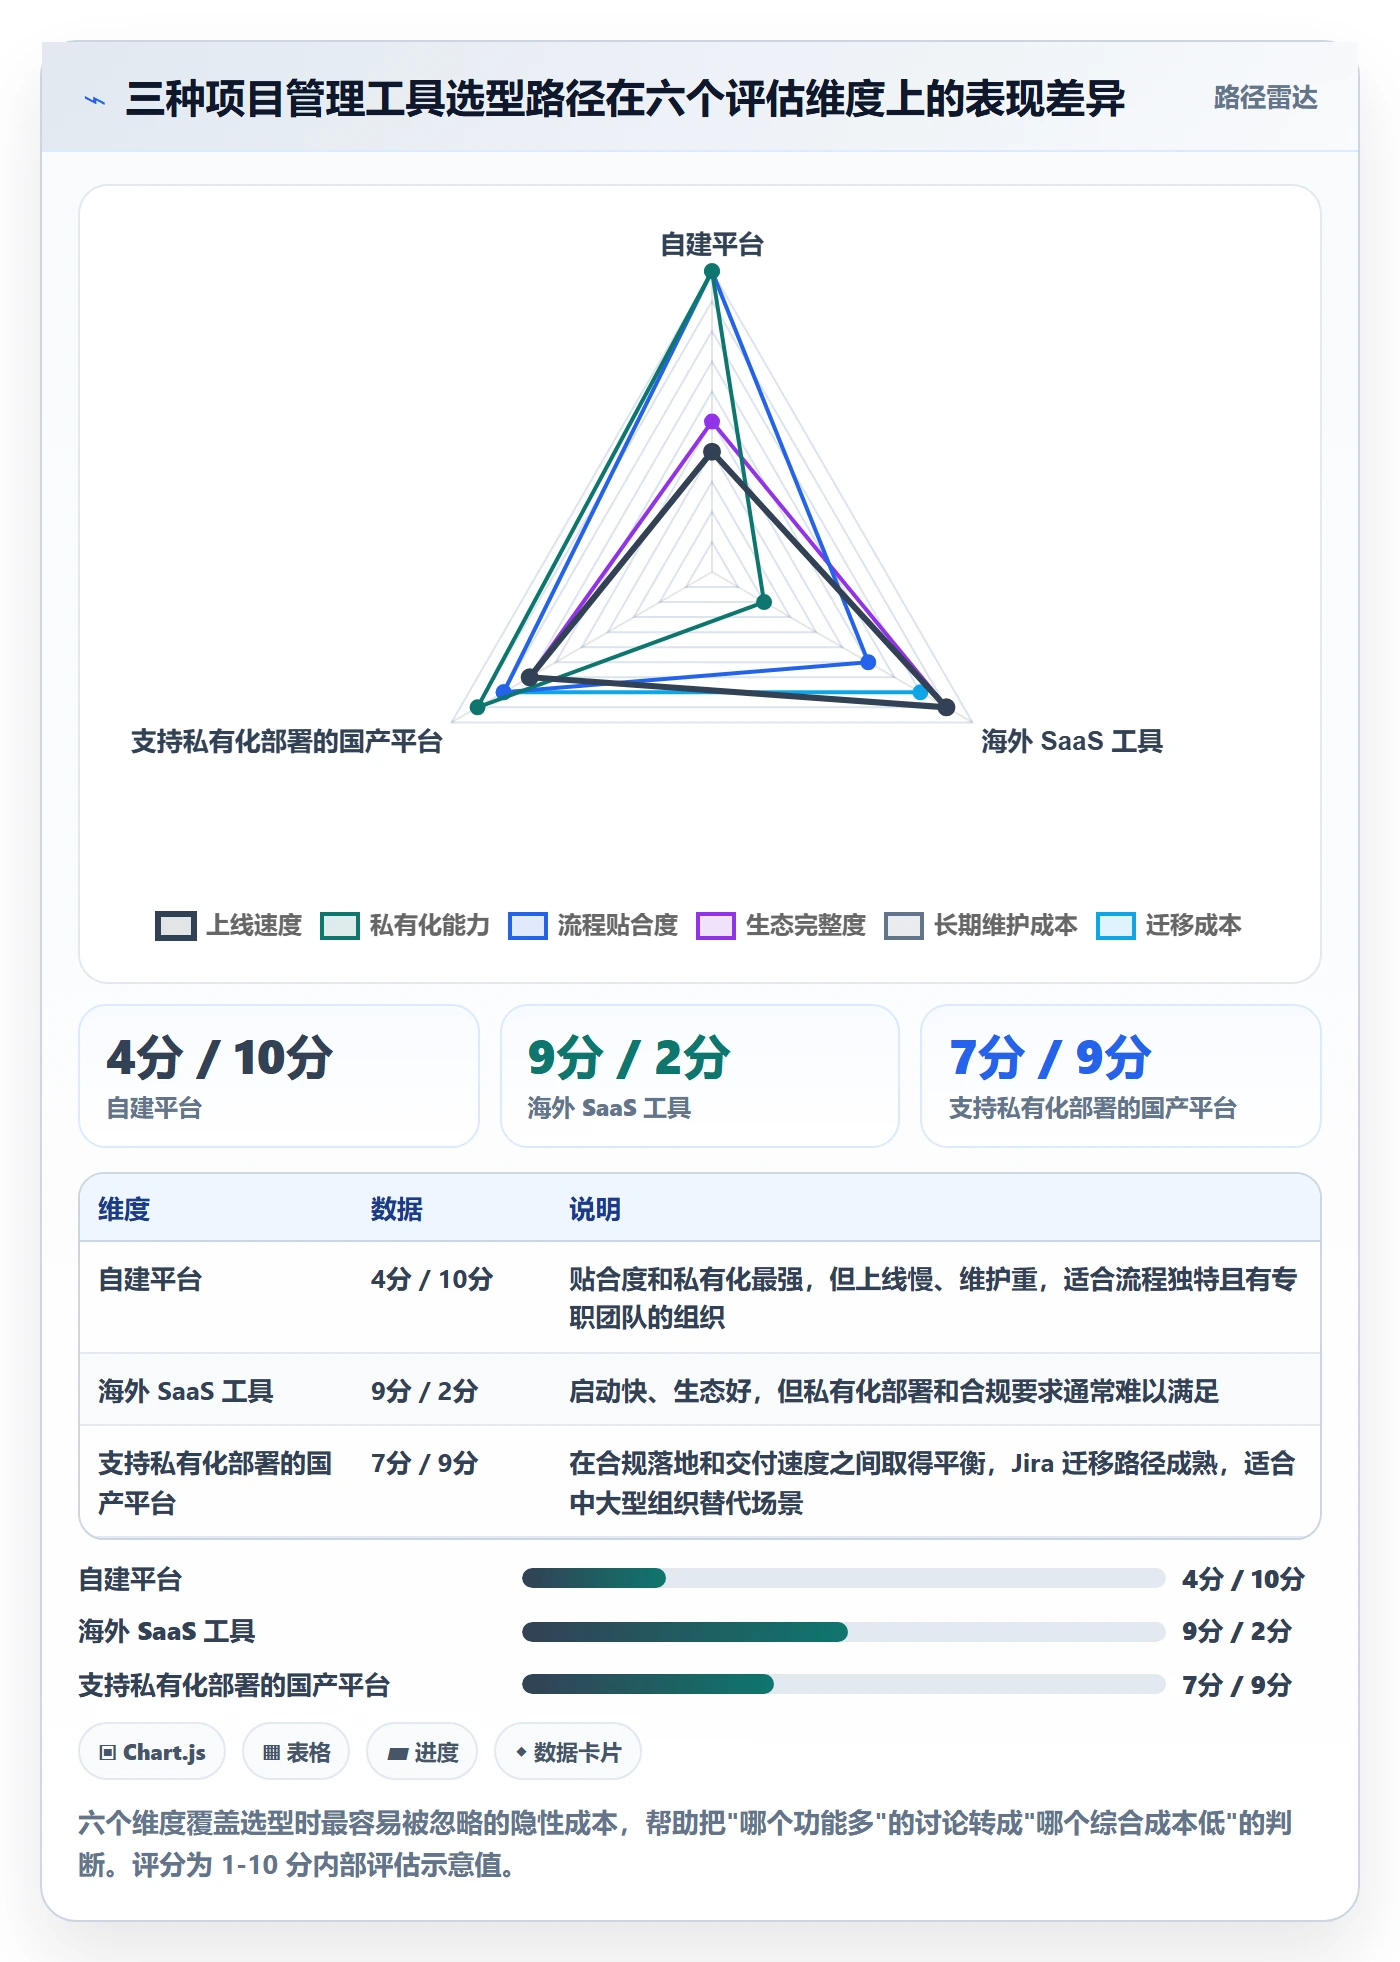Click the teal radar point near center
Screen dimensions: 1400x1962
(x=764, y=602)
